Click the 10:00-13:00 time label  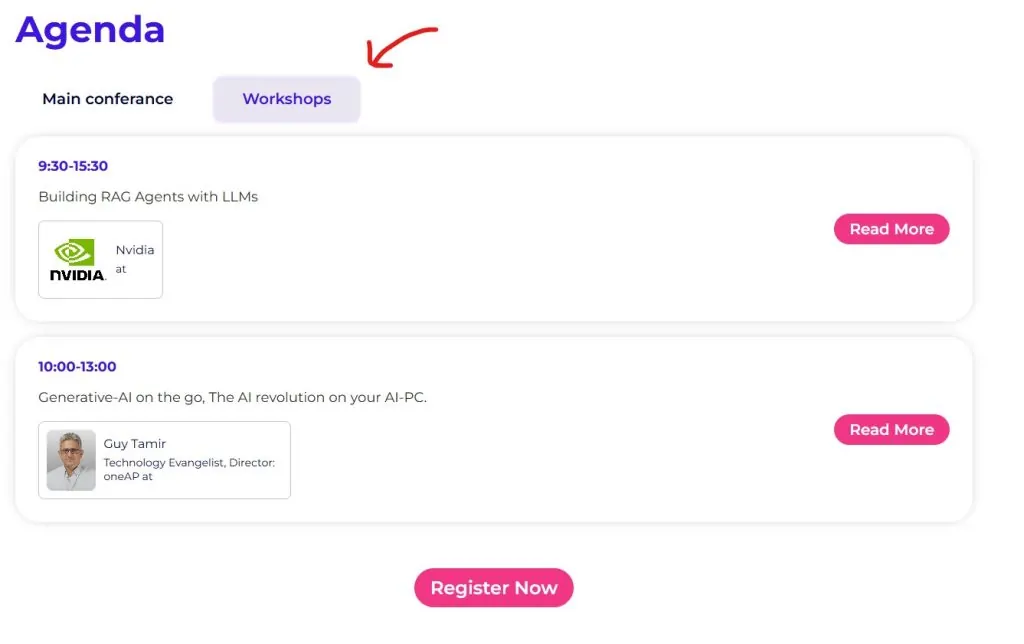[77, 366]
